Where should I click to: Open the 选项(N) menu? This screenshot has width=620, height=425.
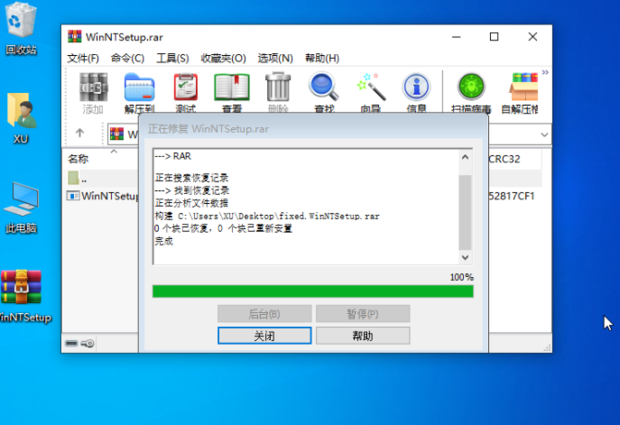pos(275,58)
